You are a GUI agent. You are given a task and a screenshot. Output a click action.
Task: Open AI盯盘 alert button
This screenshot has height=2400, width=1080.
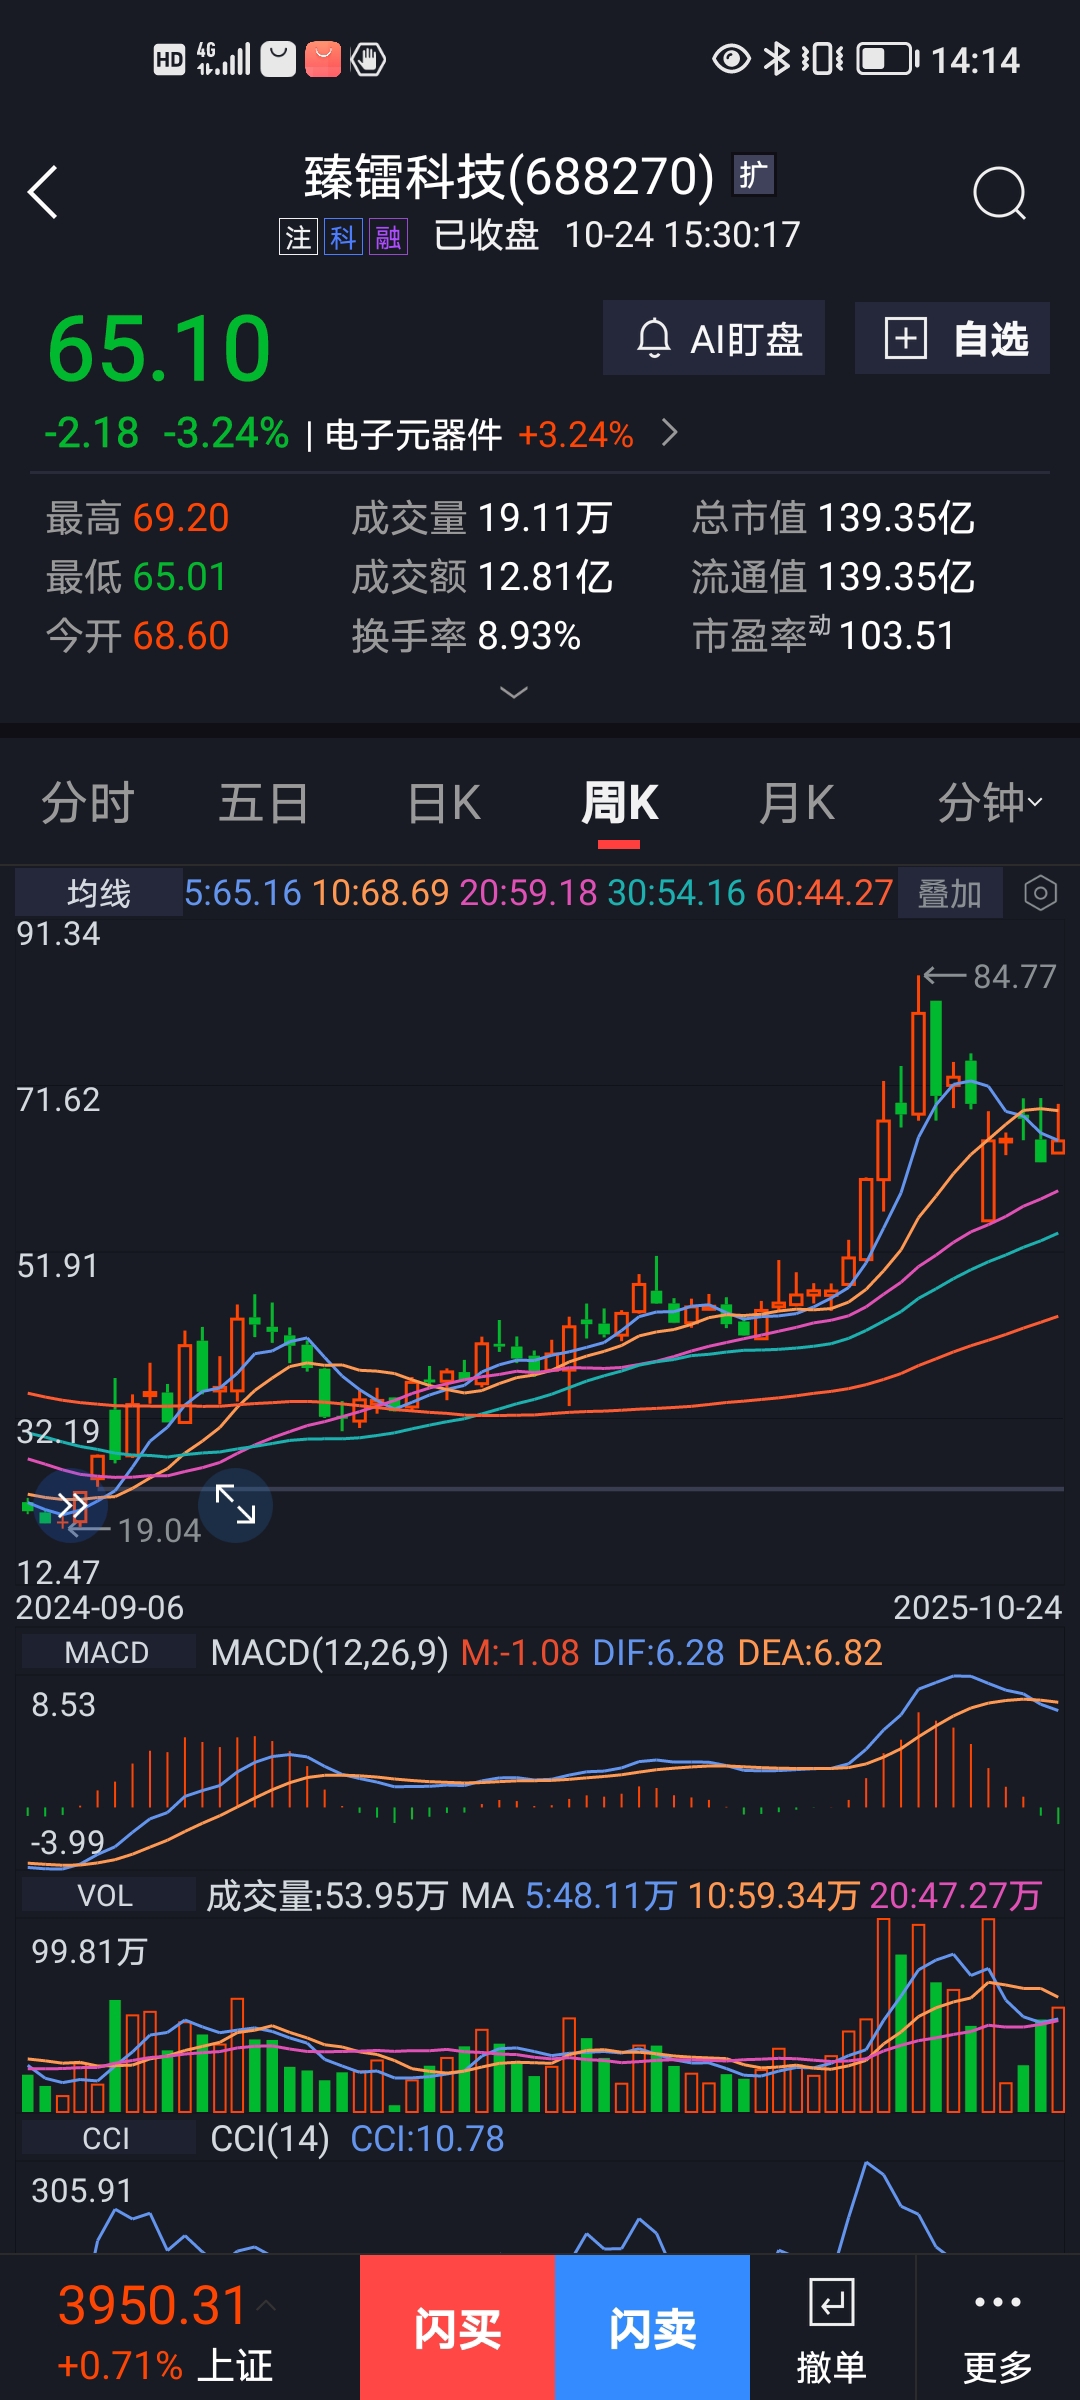click(x=714, y=338)
